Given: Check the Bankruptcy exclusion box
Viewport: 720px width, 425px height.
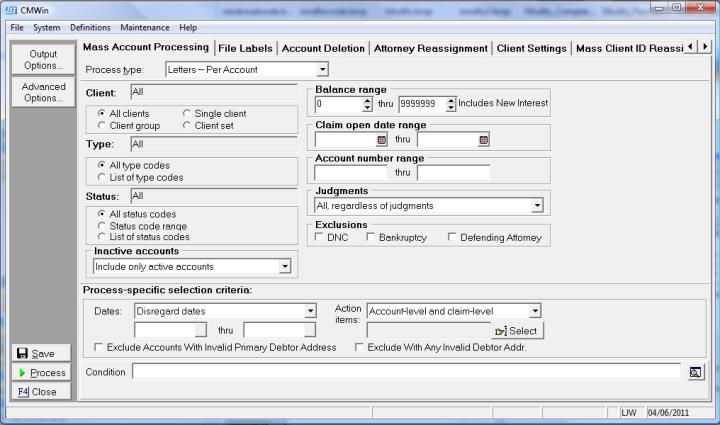Looking at the screenshot, I should pyautogui.click(x=372, y=237).
